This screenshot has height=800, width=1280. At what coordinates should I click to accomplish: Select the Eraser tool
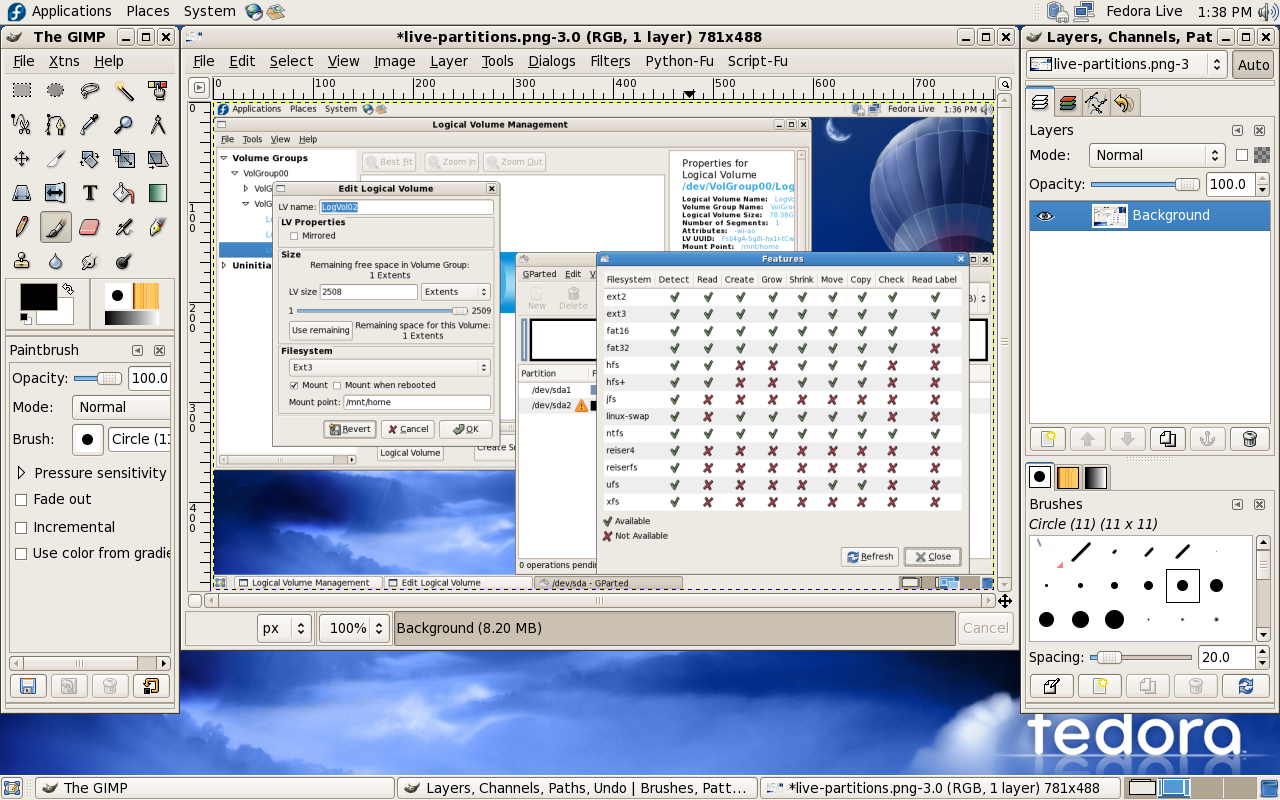(89, 227)
